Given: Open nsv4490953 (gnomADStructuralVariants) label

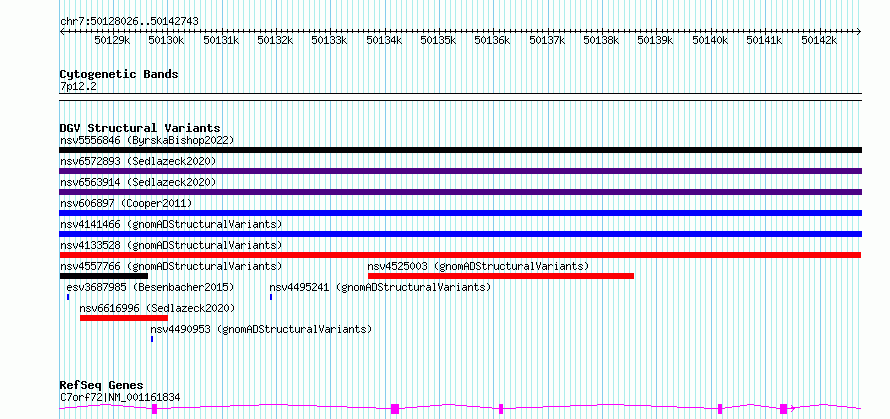Looking at the screenshot, I should coord(261,329).
